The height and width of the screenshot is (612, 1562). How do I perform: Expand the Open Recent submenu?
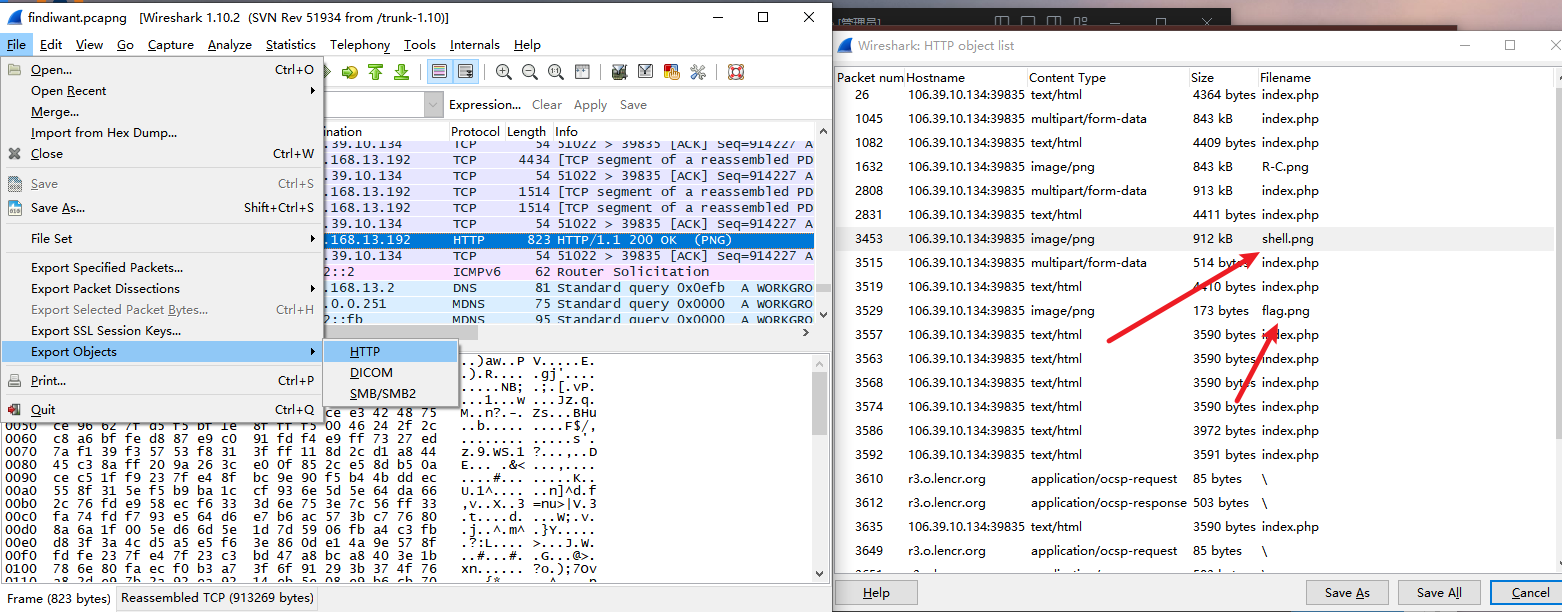(162, 91)
